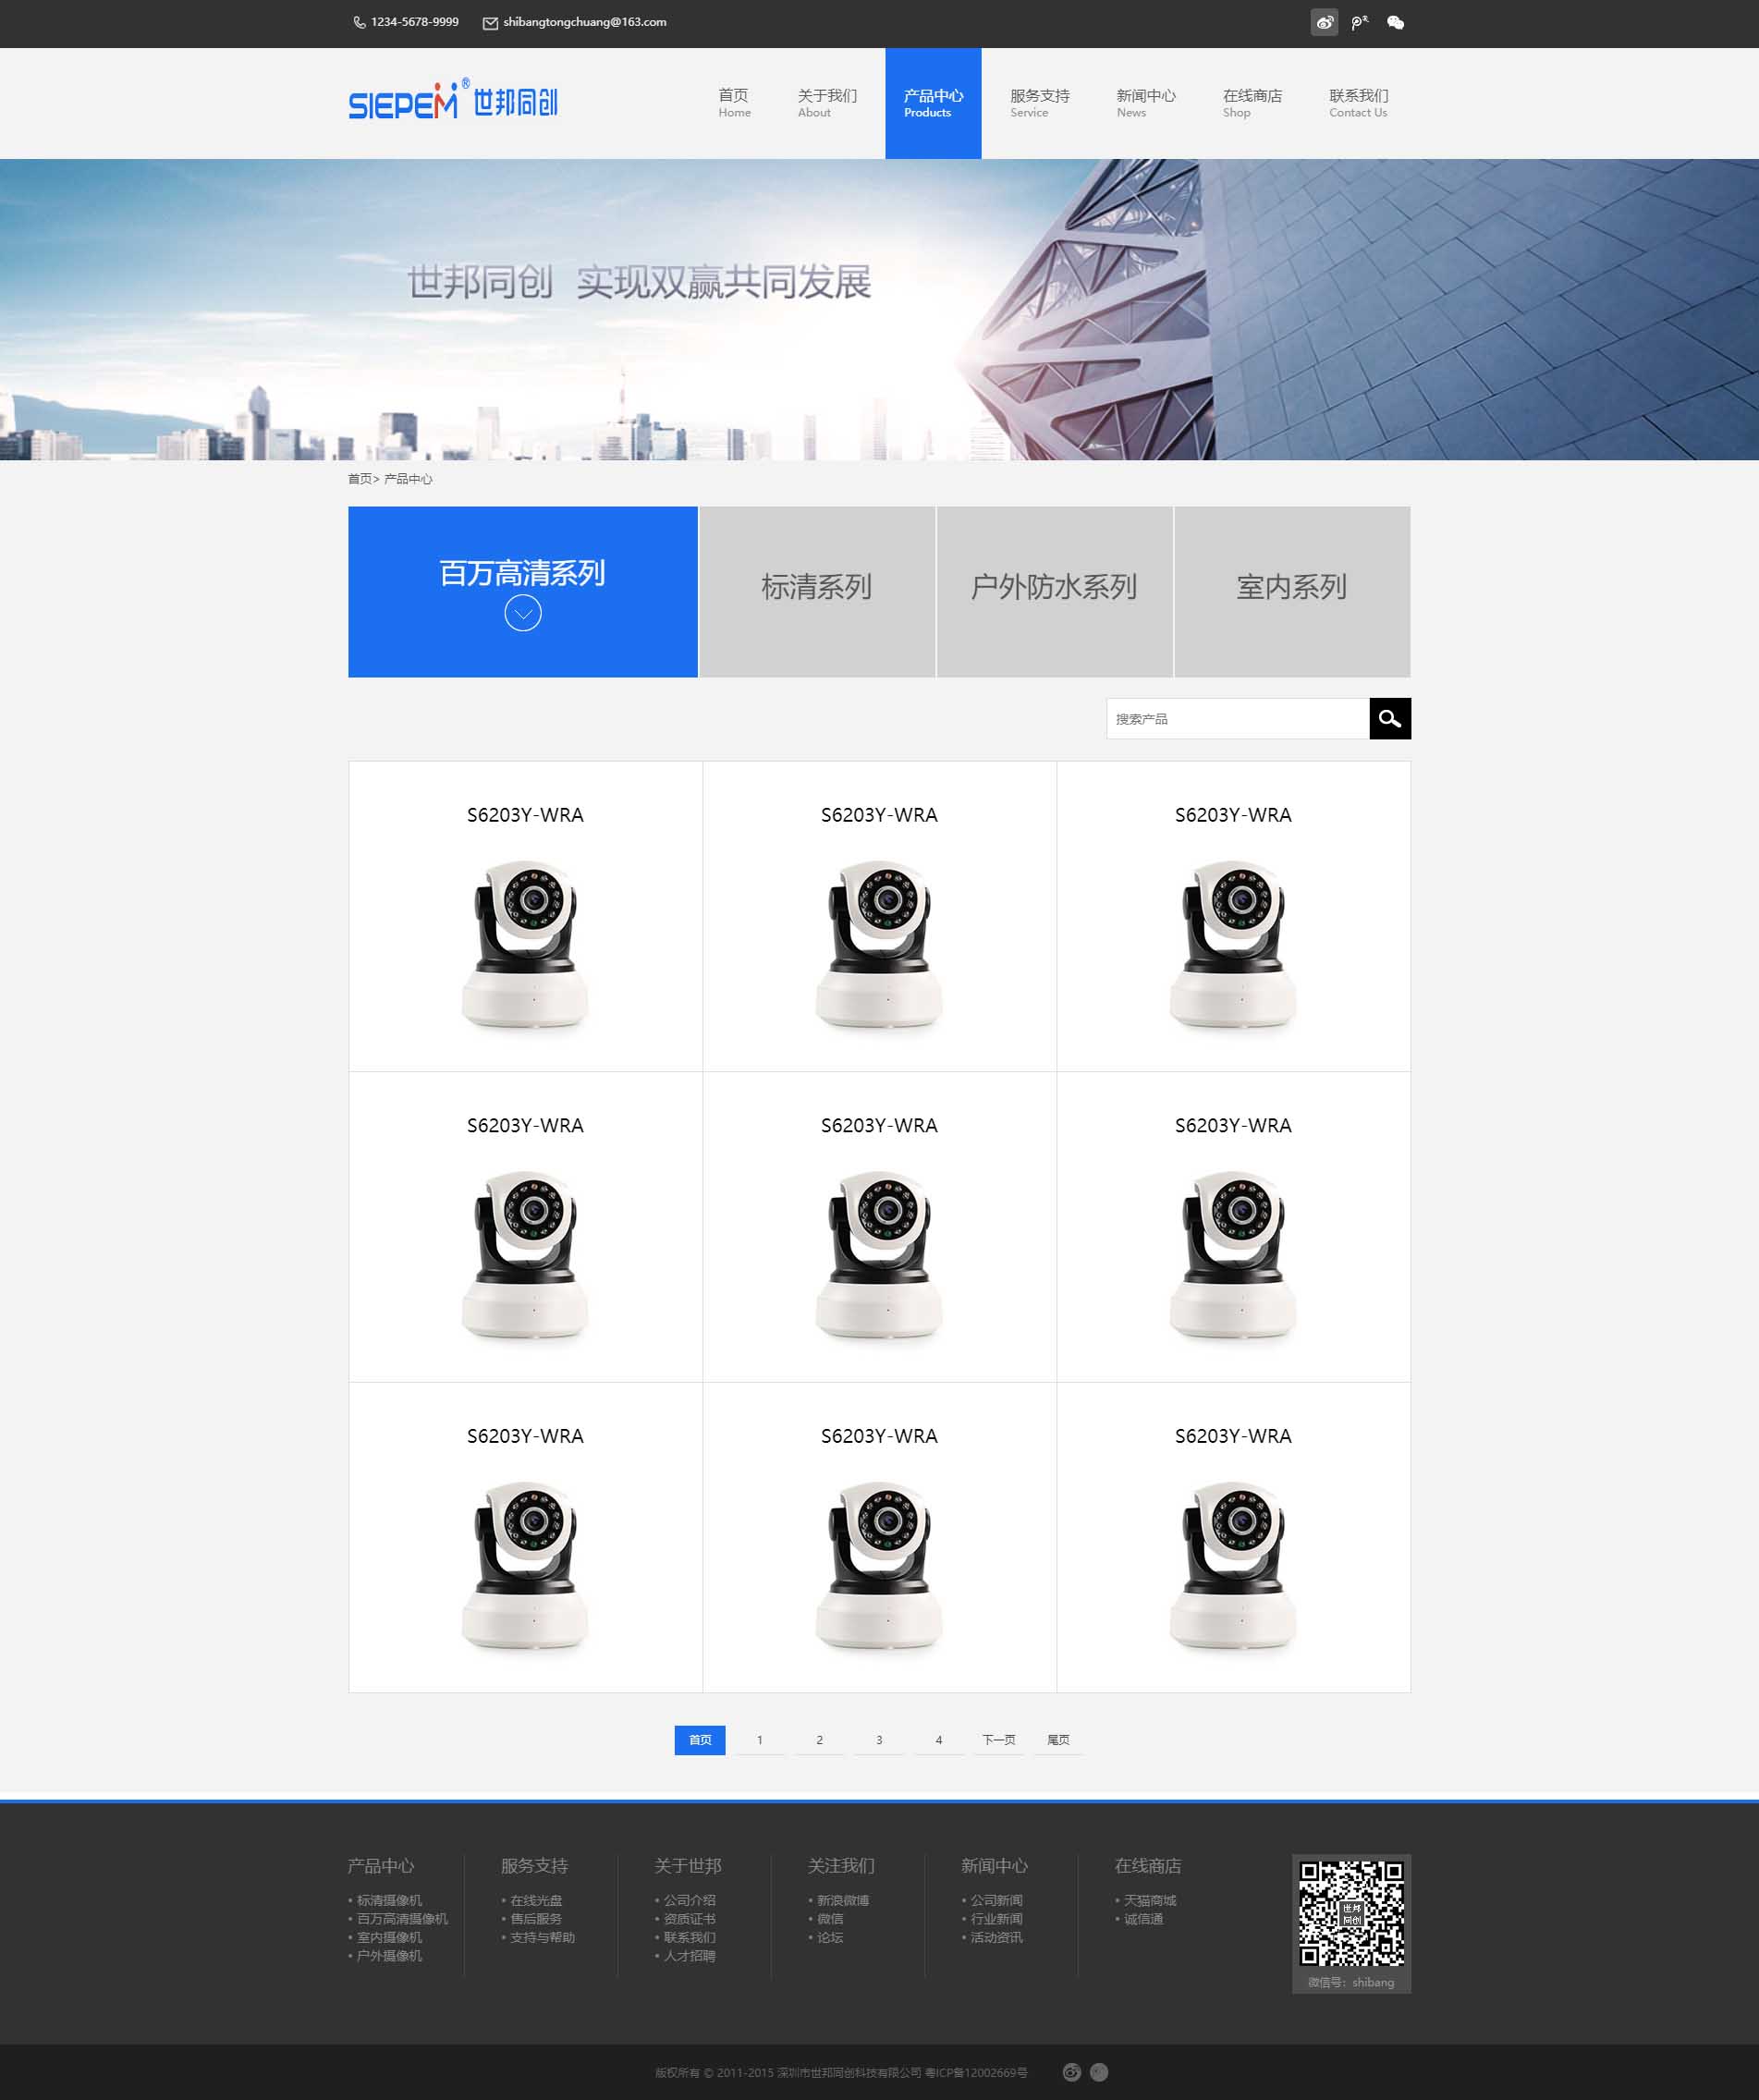Click the black magnifier search button
Screen dimensions: 1759x2100
coord(1389,718)
